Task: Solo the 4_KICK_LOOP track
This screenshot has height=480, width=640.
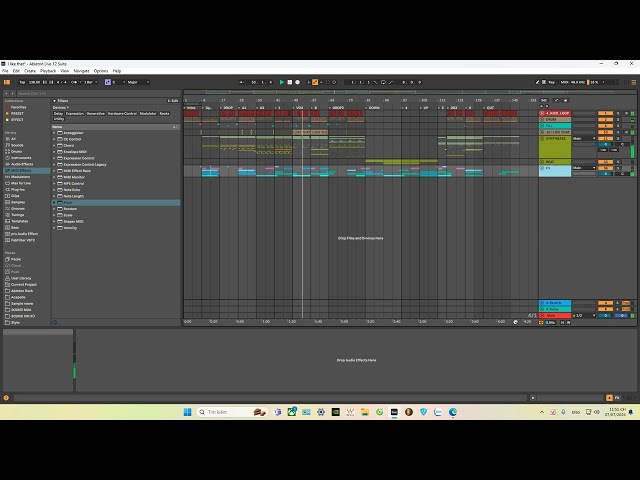Action: (x=618, y=113)
